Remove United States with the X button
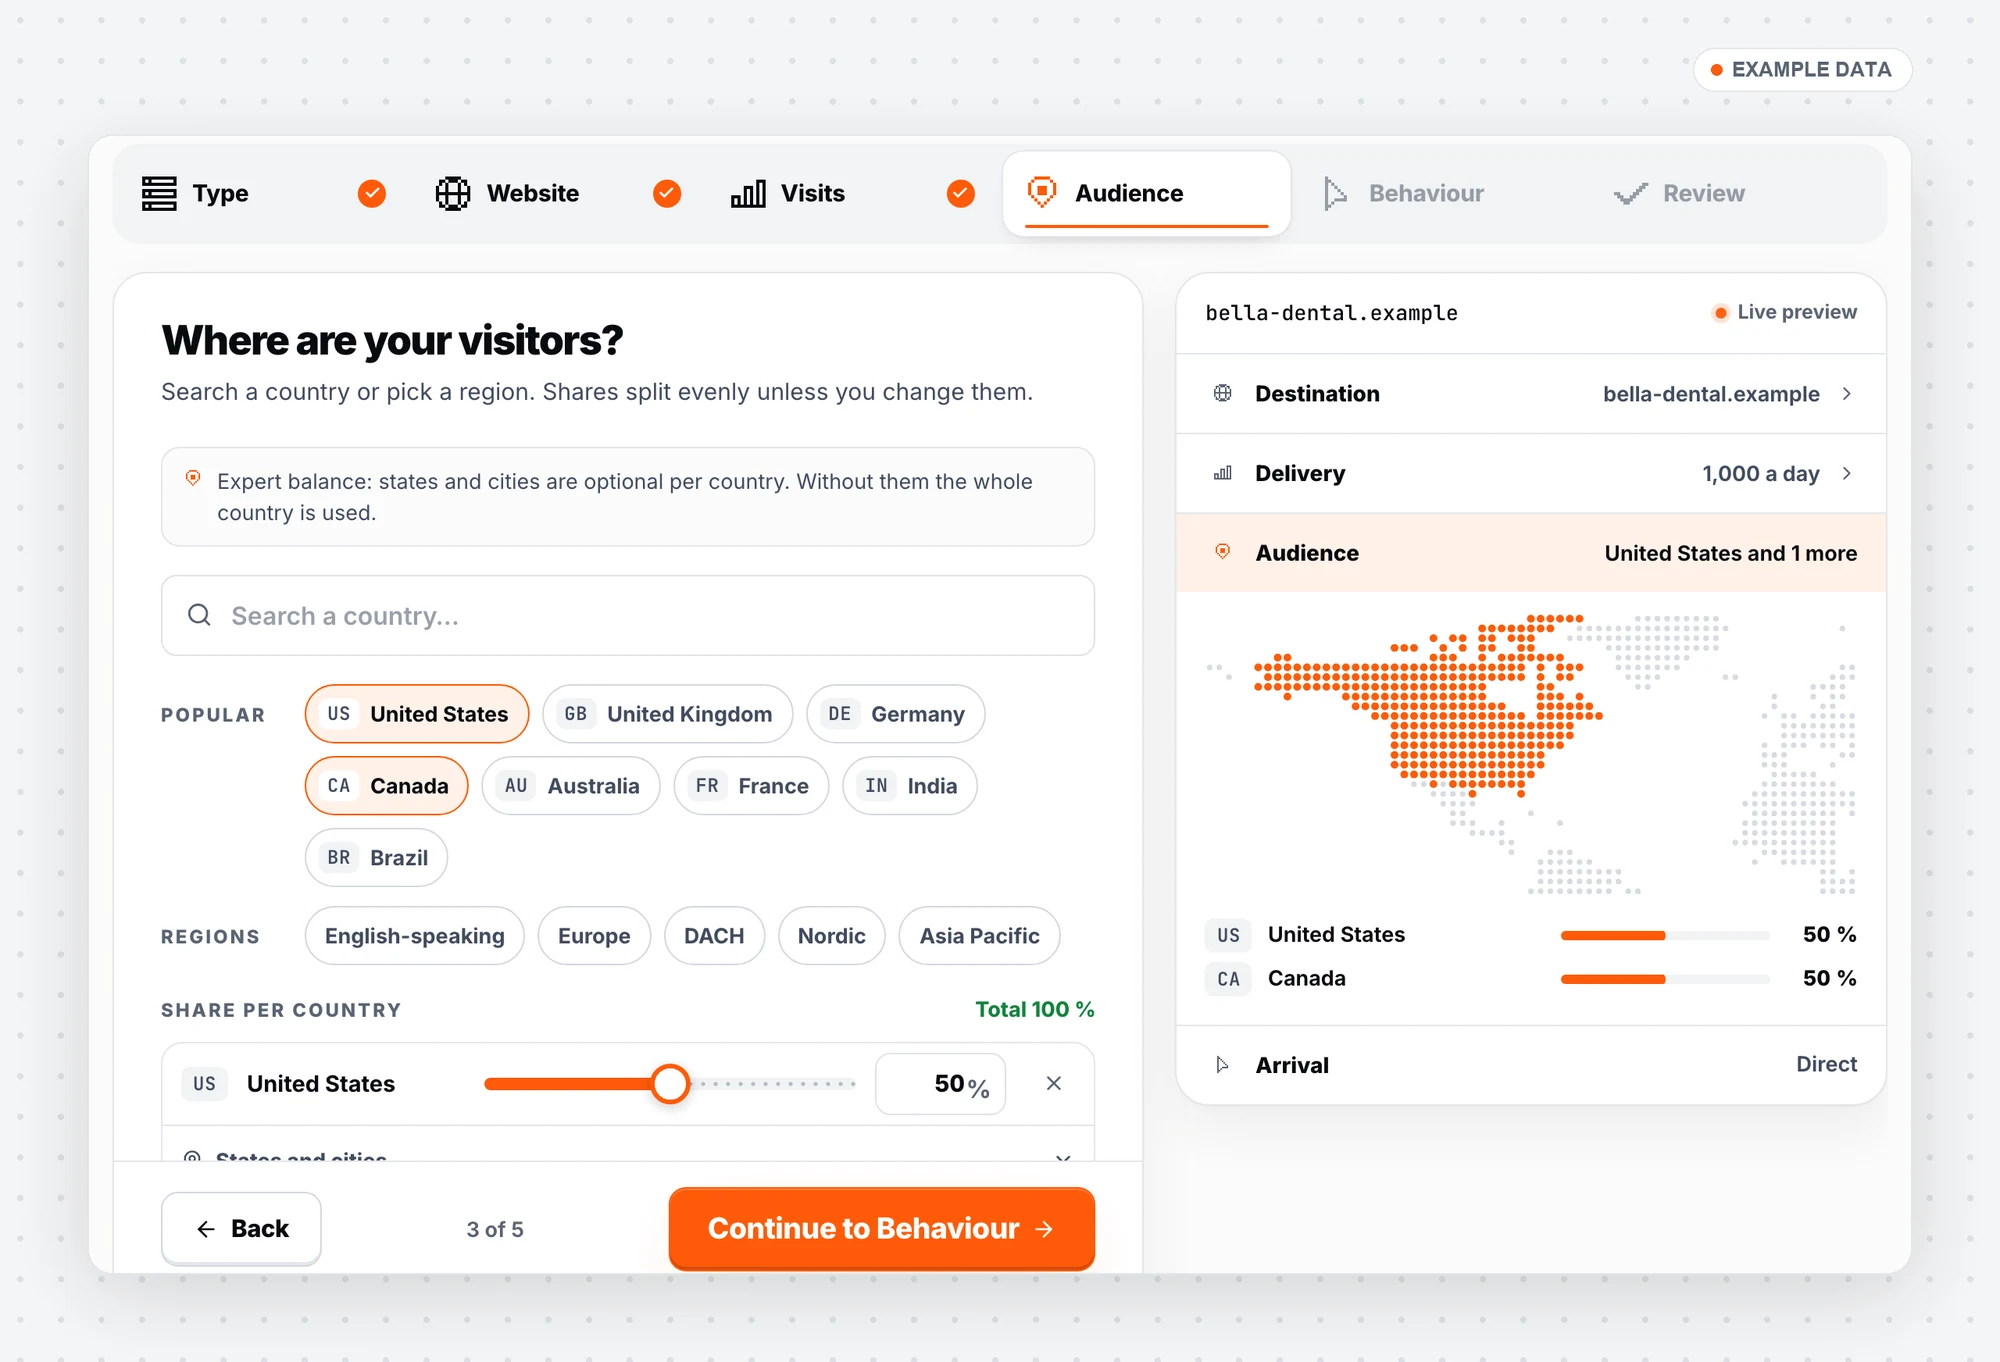The height and width of the screenshot is (1362, 2000). pos(1054,1083)
